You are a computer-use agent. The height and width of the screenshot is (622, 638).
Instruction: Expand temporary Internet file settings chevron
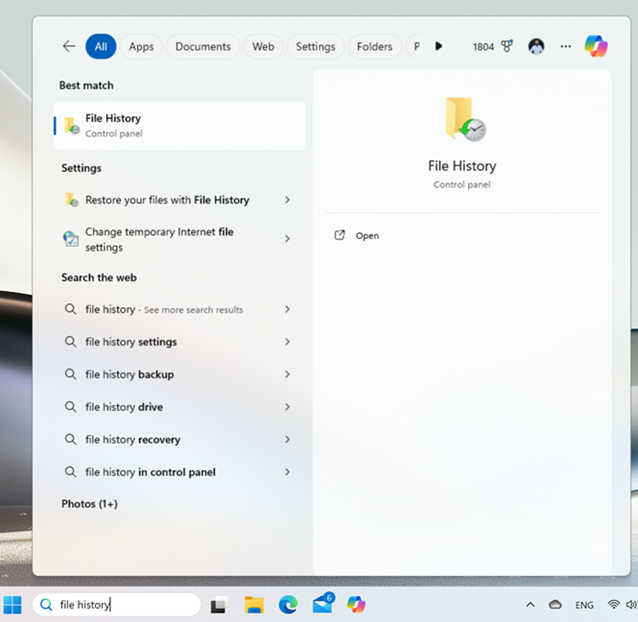[x=287, y=238]
